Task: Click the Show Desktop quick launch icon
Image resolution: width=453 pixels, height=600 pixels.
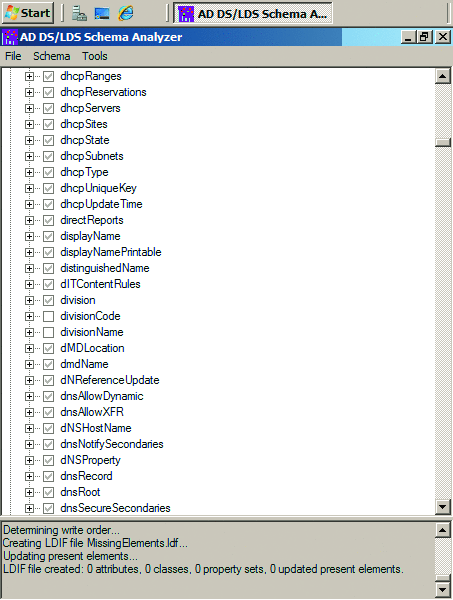Action: [102, 13]
